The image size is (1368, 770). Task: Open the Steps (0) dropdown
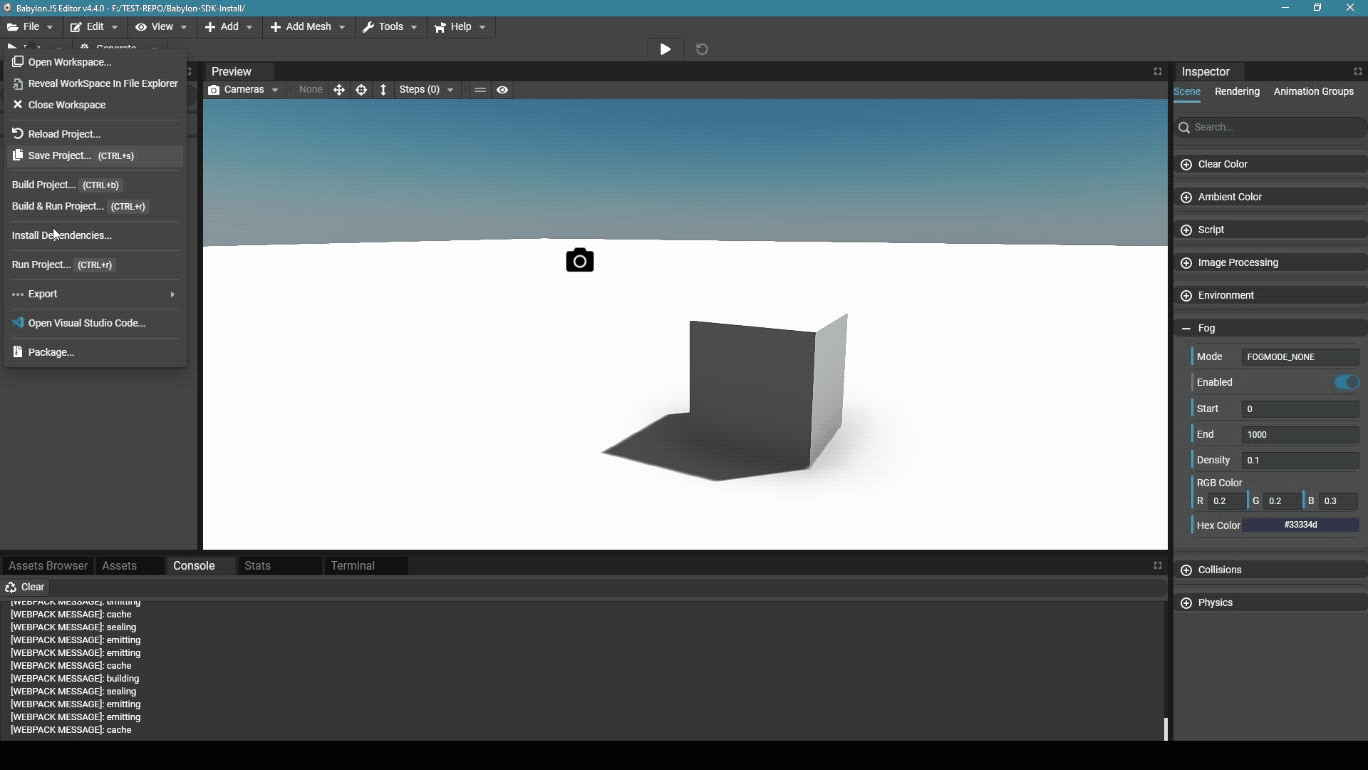tap(426, 90)
